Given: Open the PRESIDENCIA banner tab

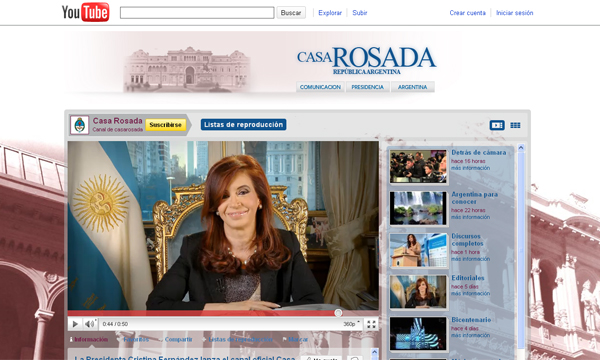Looking at the screenshot, I should [367, 87].
